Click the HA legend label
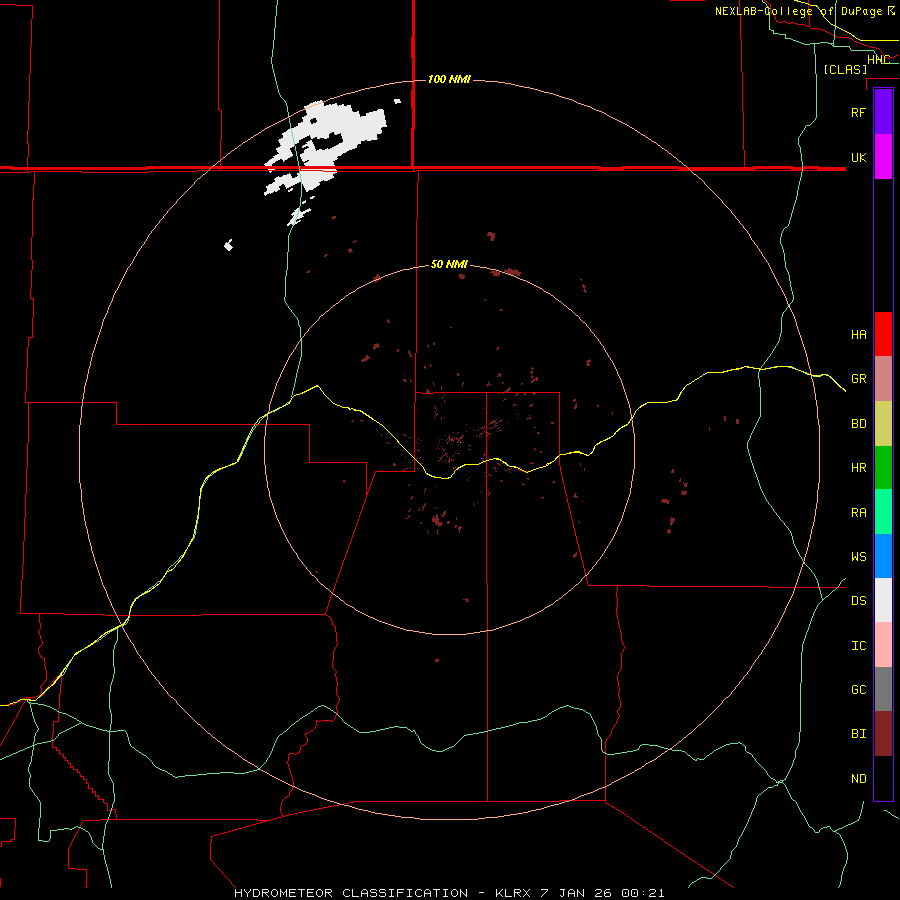 (858, 335)
